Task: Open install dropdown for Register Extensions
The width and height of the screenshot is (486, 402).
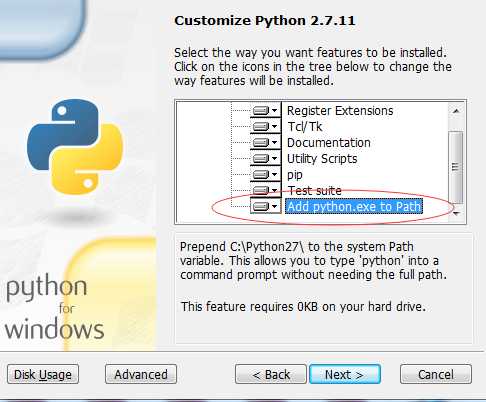Action: click(x=266, y=110)
